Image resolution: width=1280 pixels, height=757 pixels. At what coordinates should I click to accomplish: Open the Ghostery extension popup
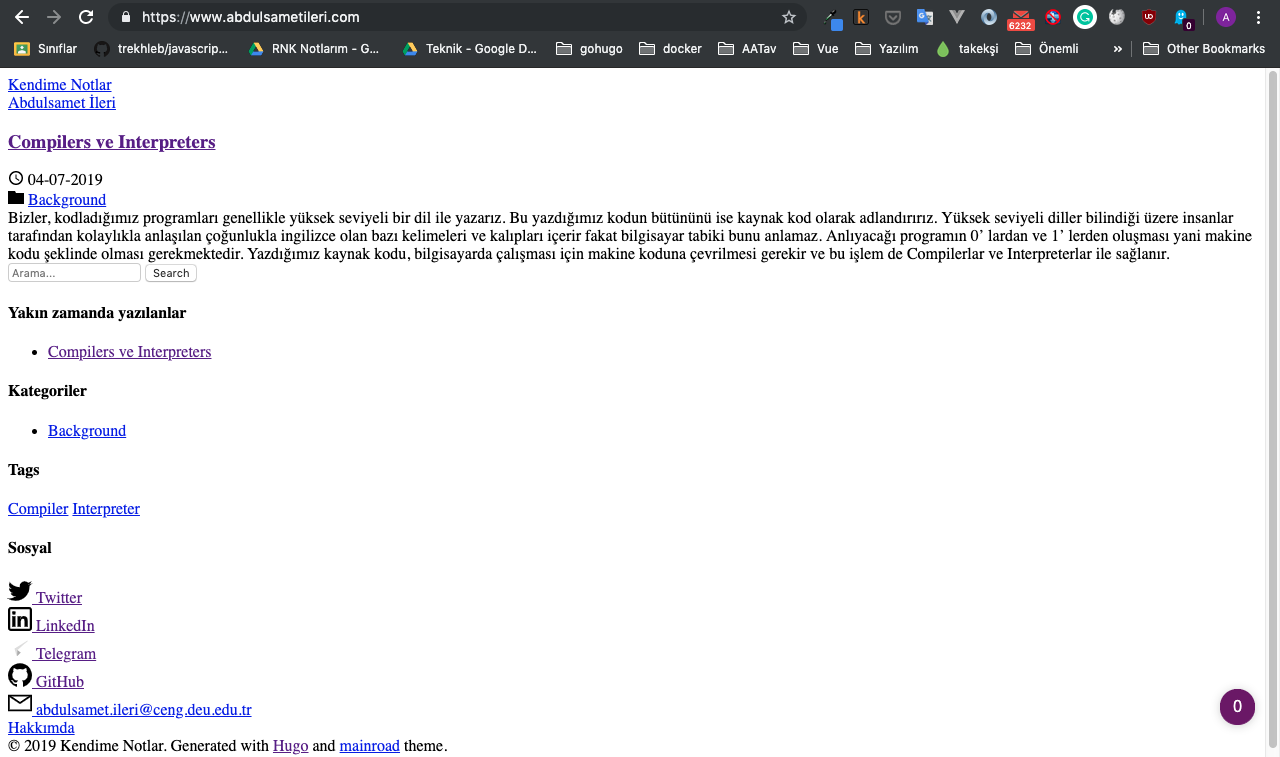coord(1182,17)
